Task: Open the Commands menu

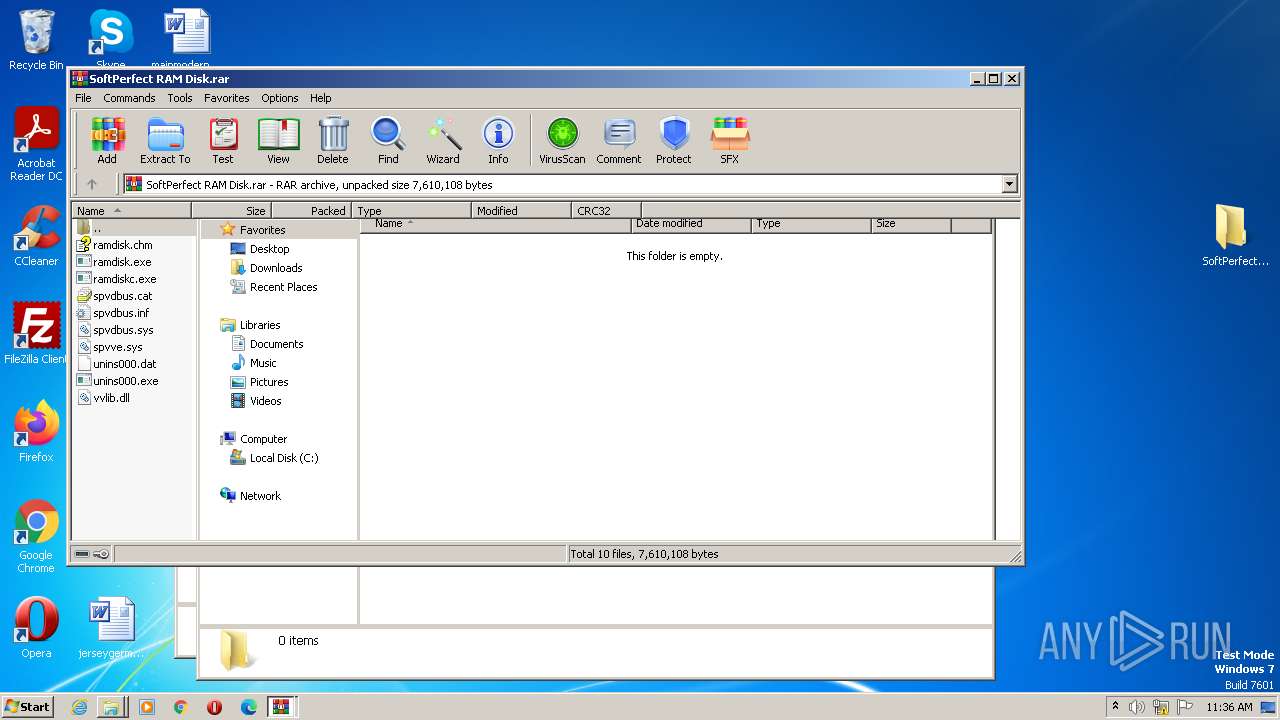Action: [x=129, y=98]
